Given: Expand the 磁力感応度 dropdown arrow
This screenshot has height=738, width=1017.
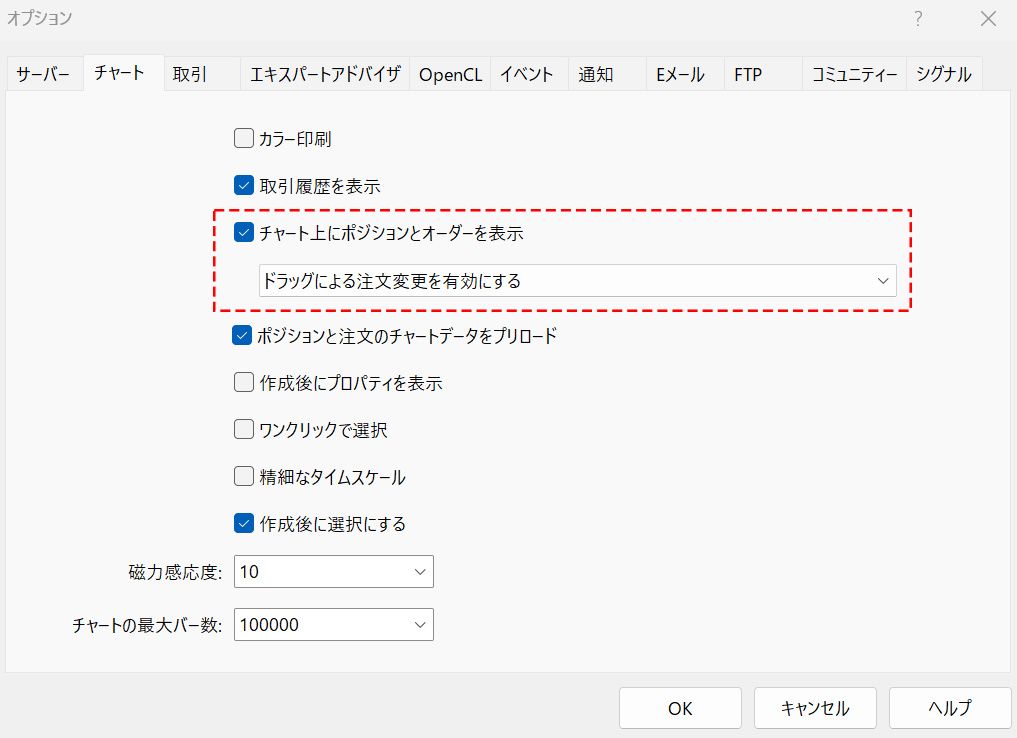Looking at the screenshot, I should click(419, 572).
